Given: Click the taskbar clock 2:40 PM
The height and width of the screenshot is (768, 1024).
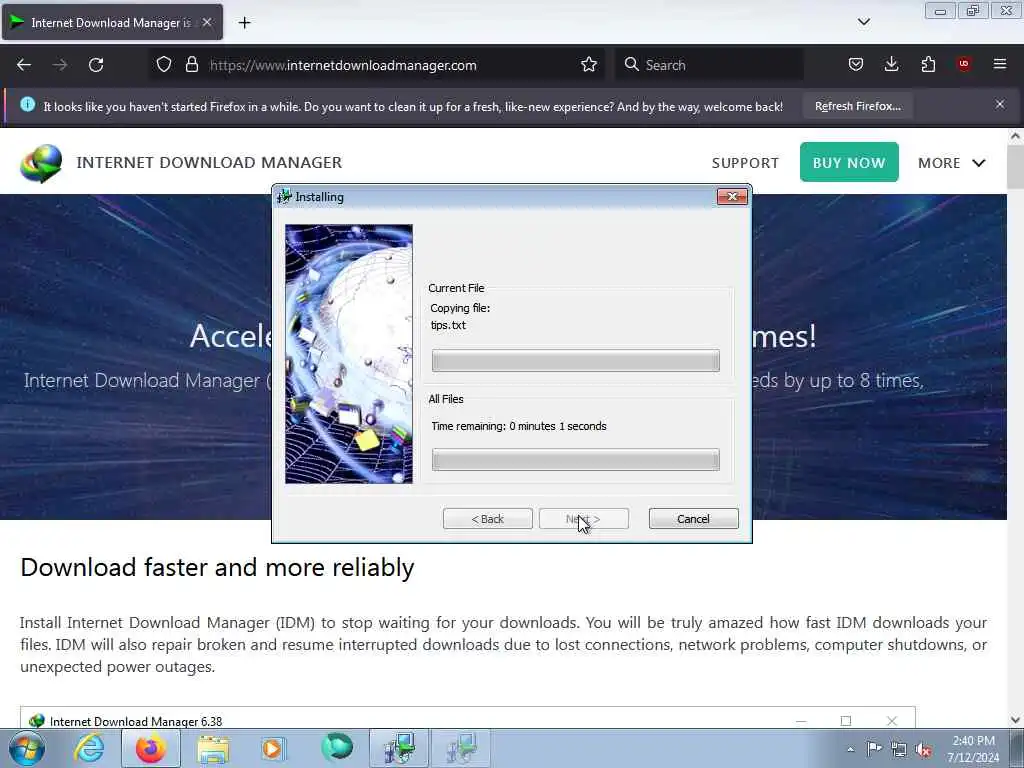Looking at the screenshot, I should pos(973,741).
